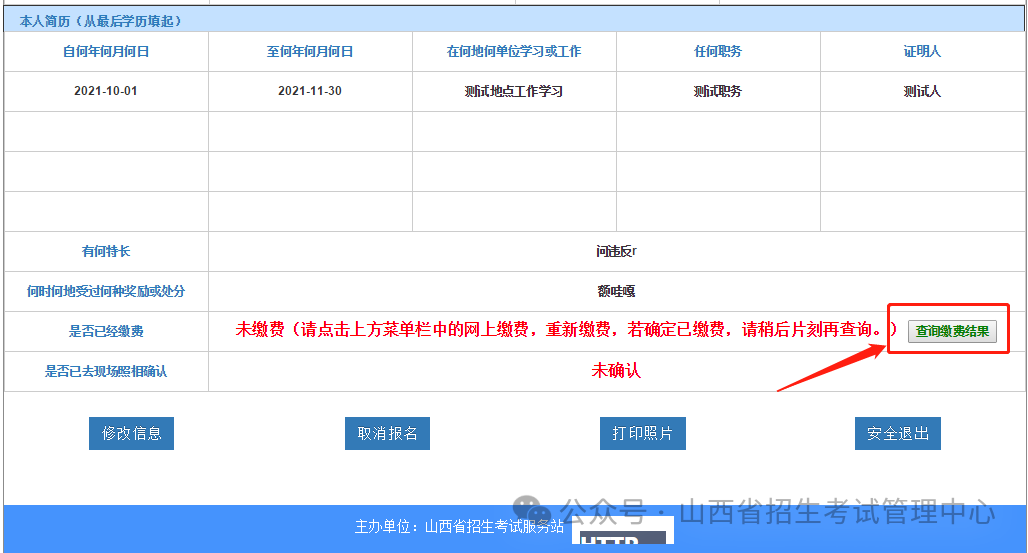
Task: Click the 何时何地受过何种奖励或处分 label
Action: (x=106, y=291)
